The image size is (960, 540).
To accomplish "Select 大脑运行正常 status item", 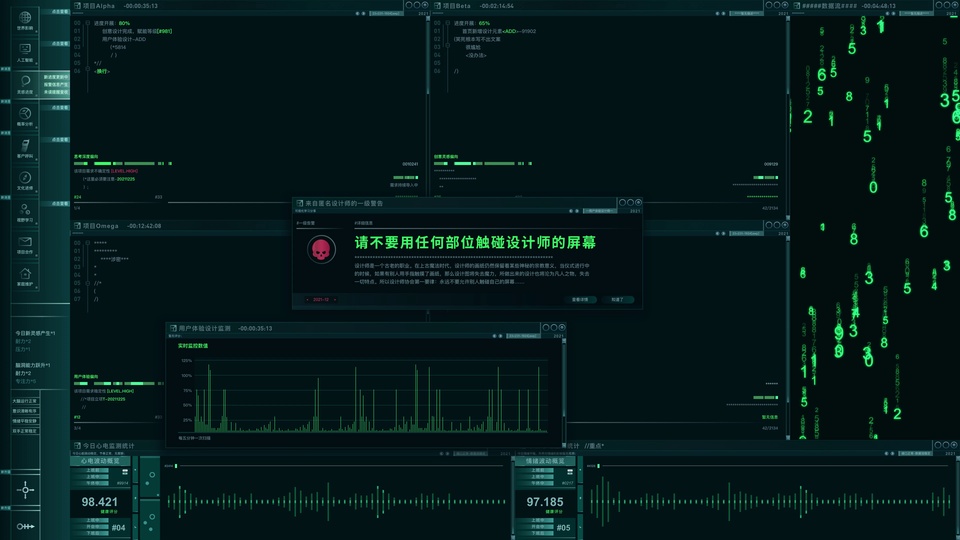I will tap(25, 401).
